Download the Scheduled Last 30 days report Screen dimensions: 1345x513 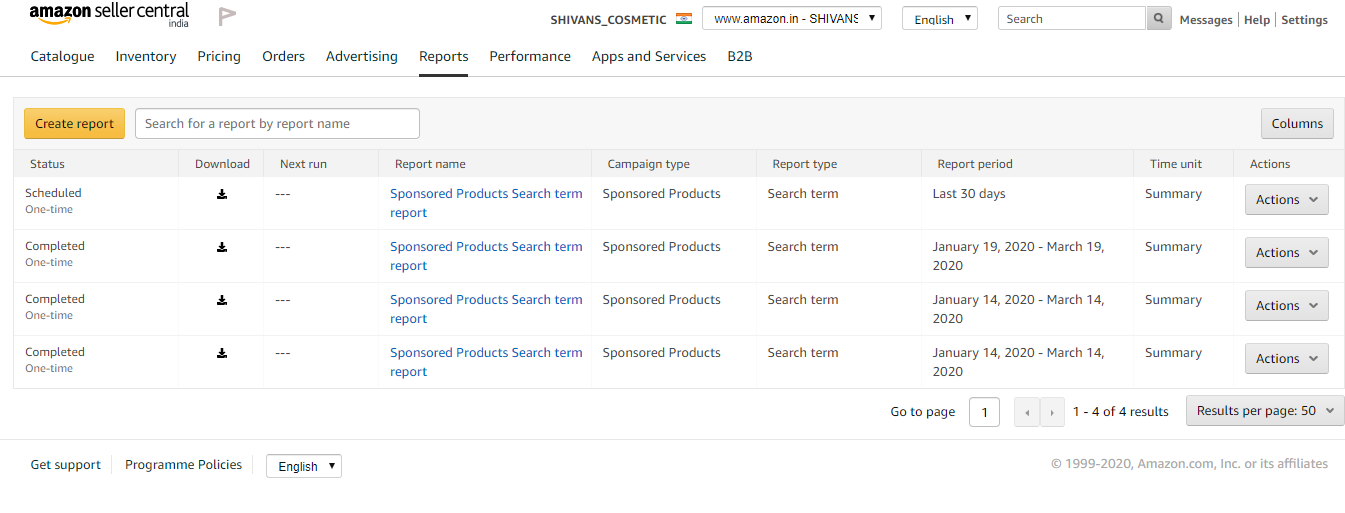click(222, 194)
